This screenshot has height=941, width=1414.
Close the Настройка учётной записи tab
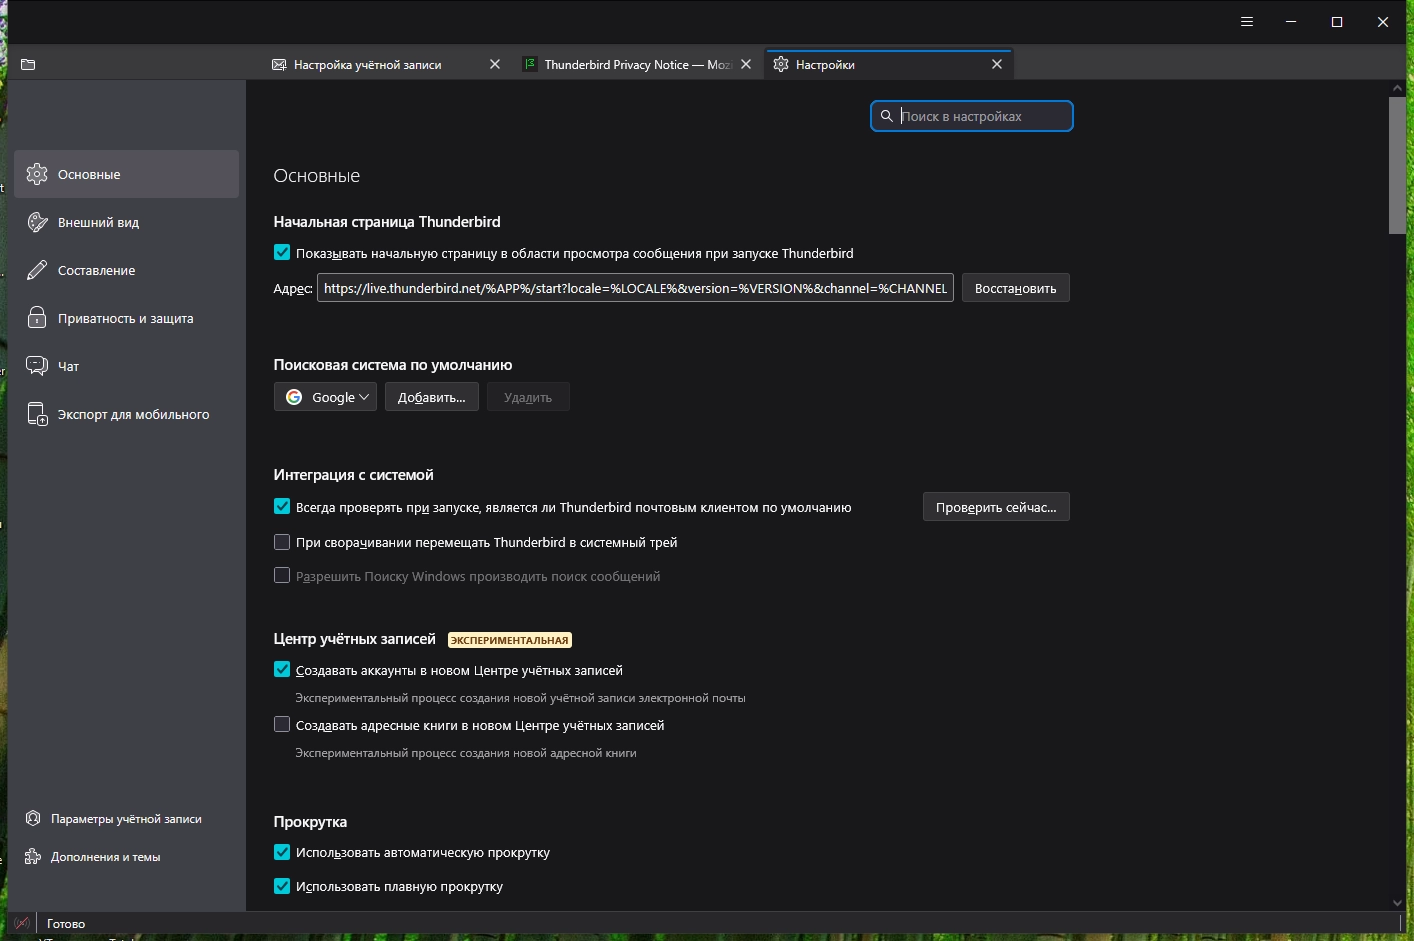coord(495,65)
